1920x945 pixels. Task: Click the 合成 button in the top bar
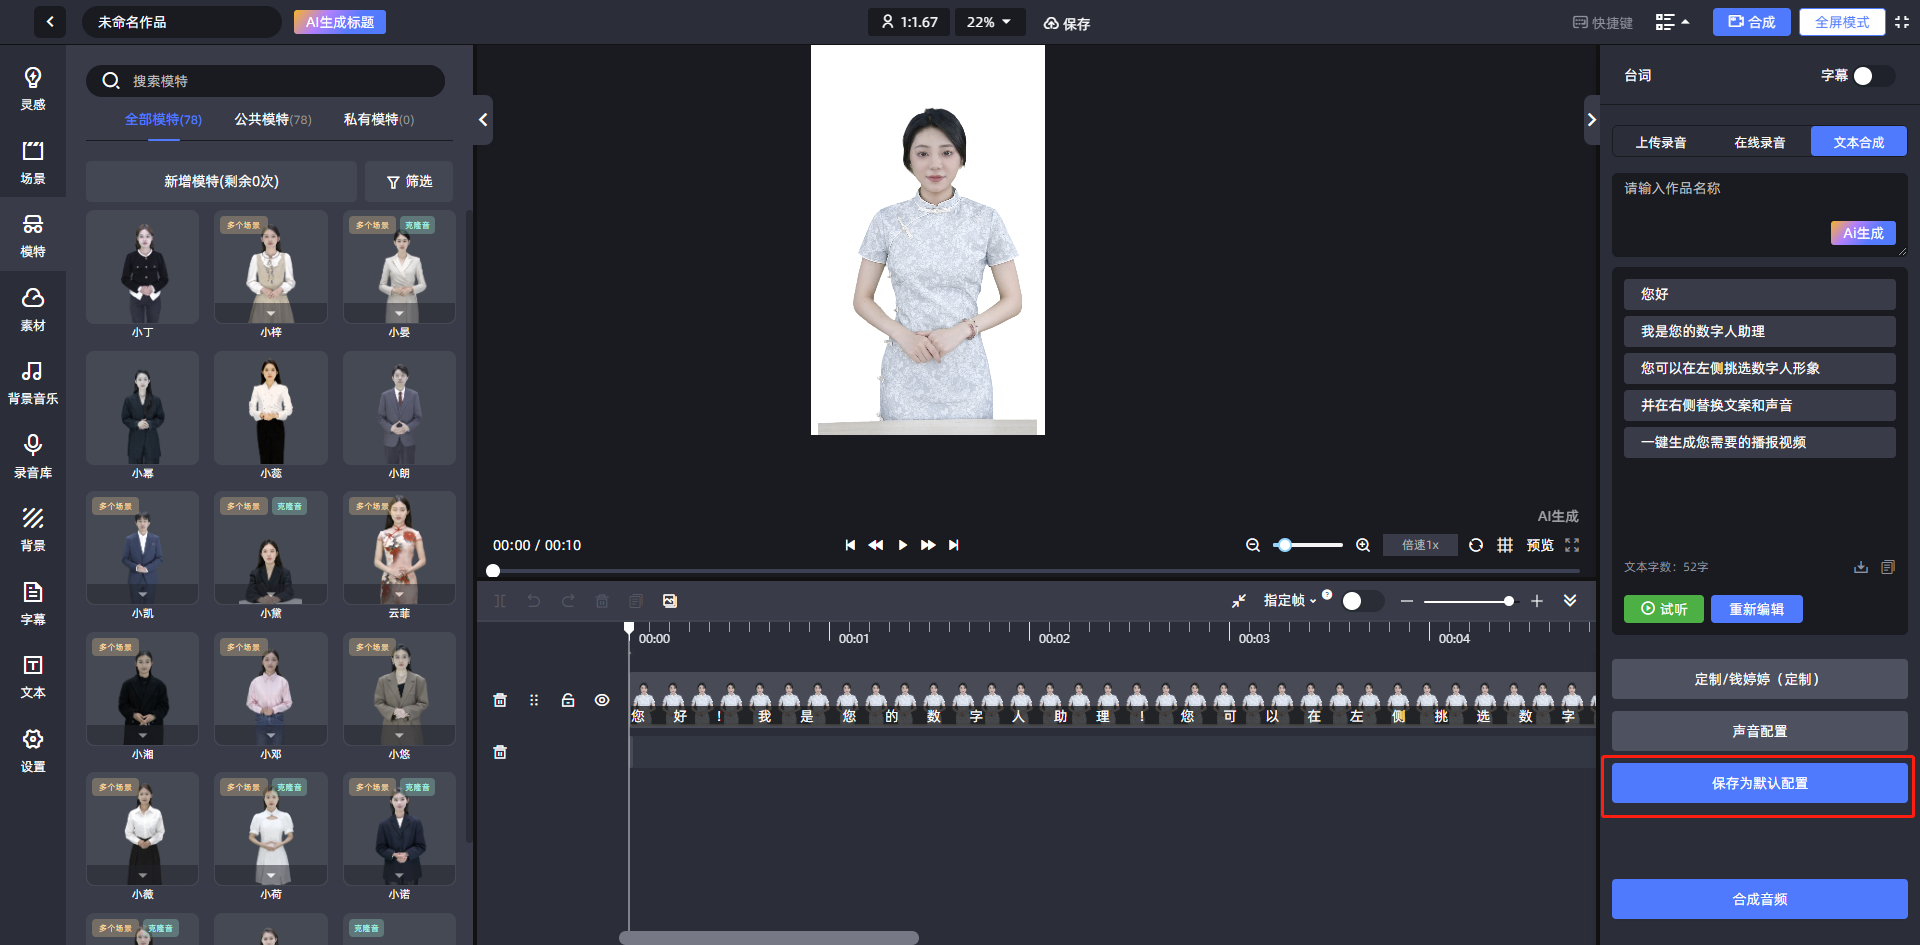click(x=1752, y=22)
